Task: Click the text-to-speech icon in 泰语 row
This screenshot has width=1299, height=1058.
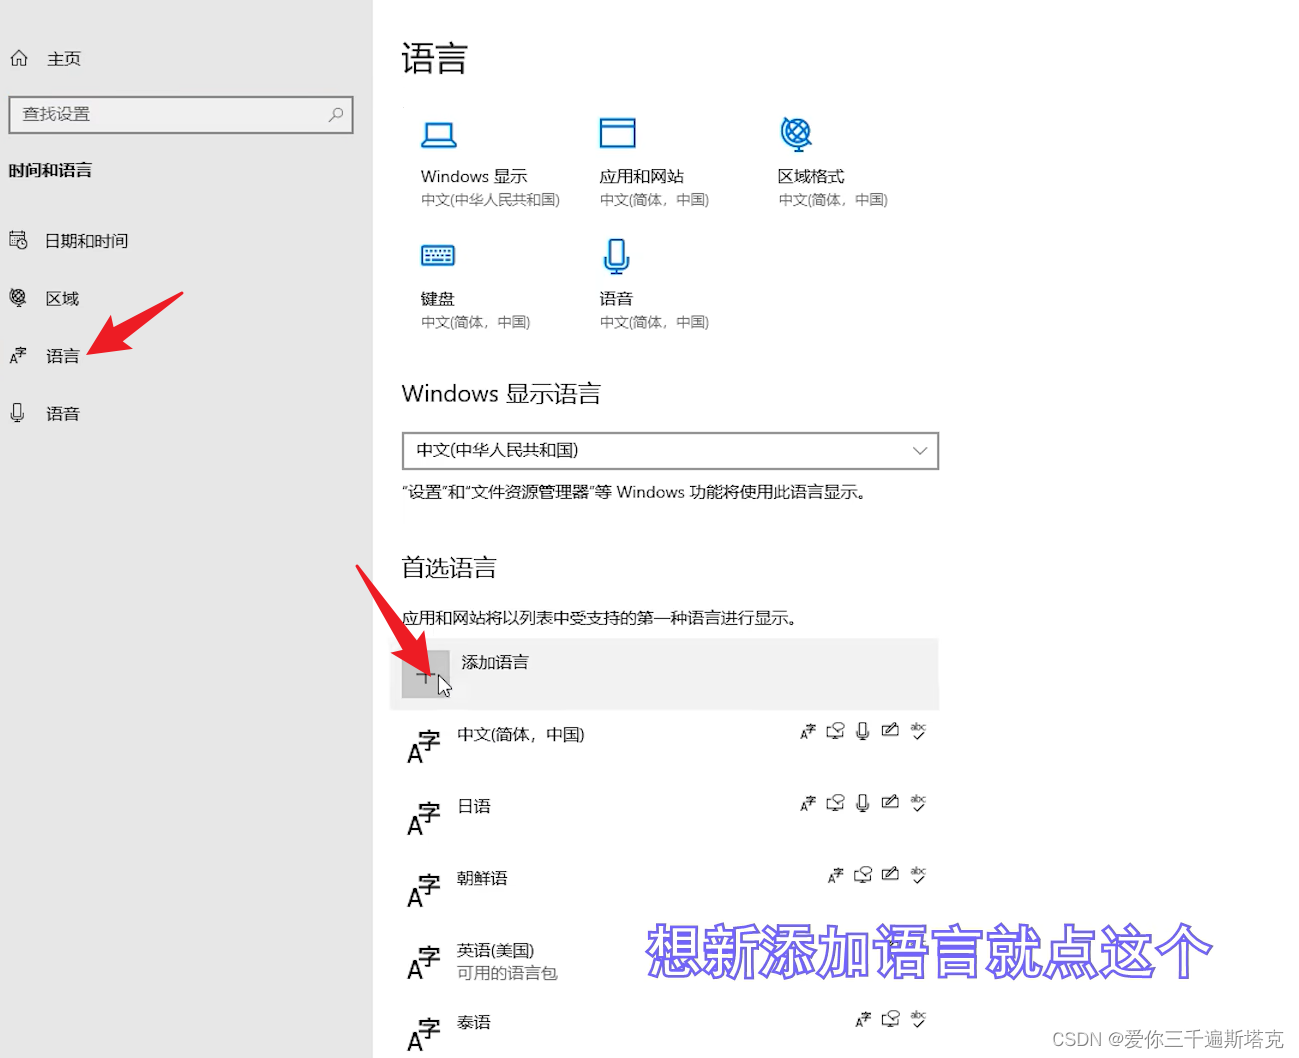Action: click(890, 1019)
